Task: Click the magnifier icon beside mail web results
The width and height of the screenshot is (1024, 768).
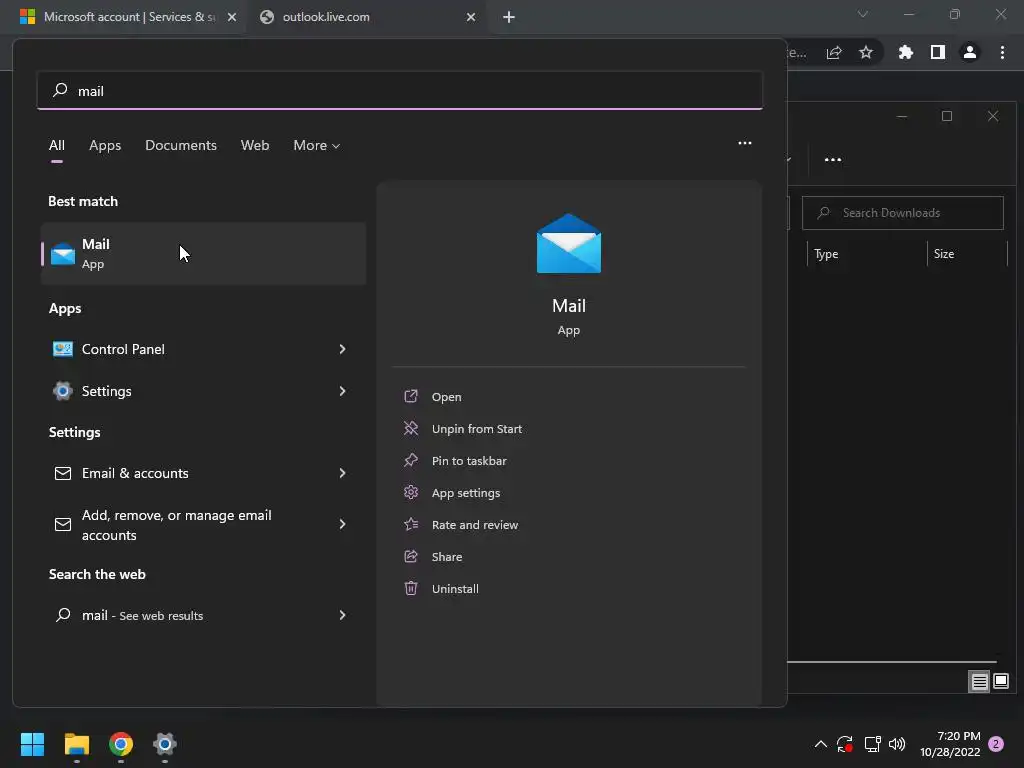Action: pos(63,615)
